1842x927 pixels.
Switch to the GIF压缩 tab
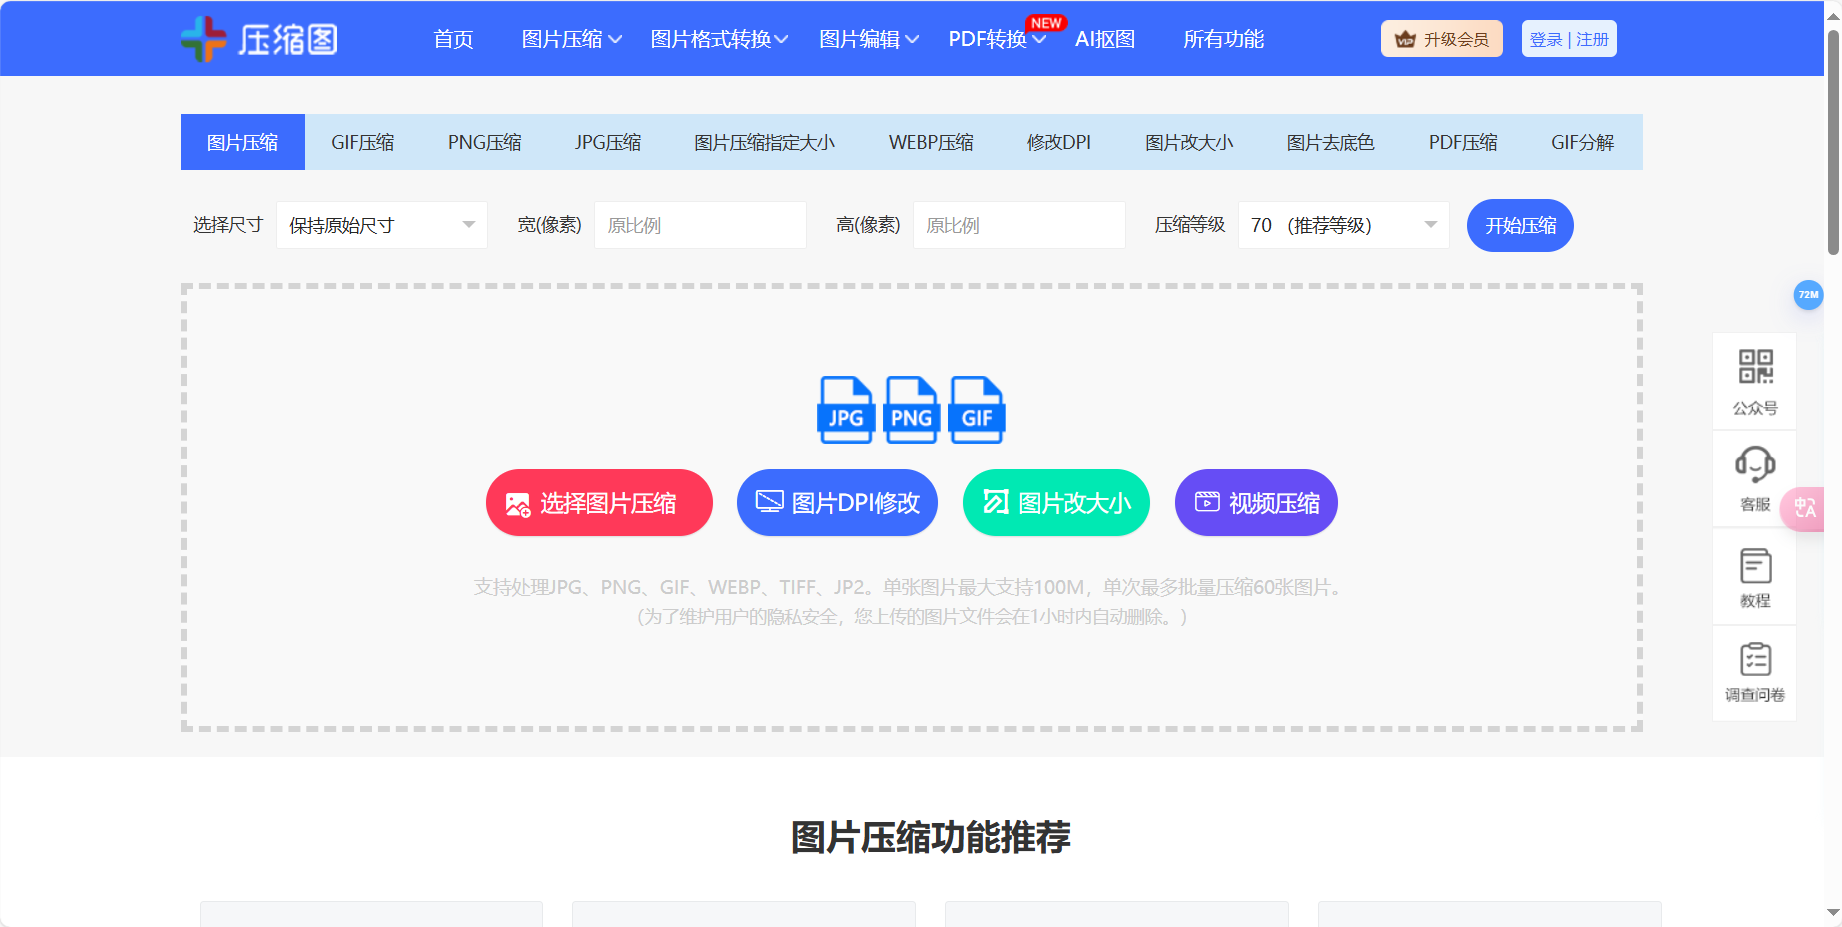click(363, 142)
